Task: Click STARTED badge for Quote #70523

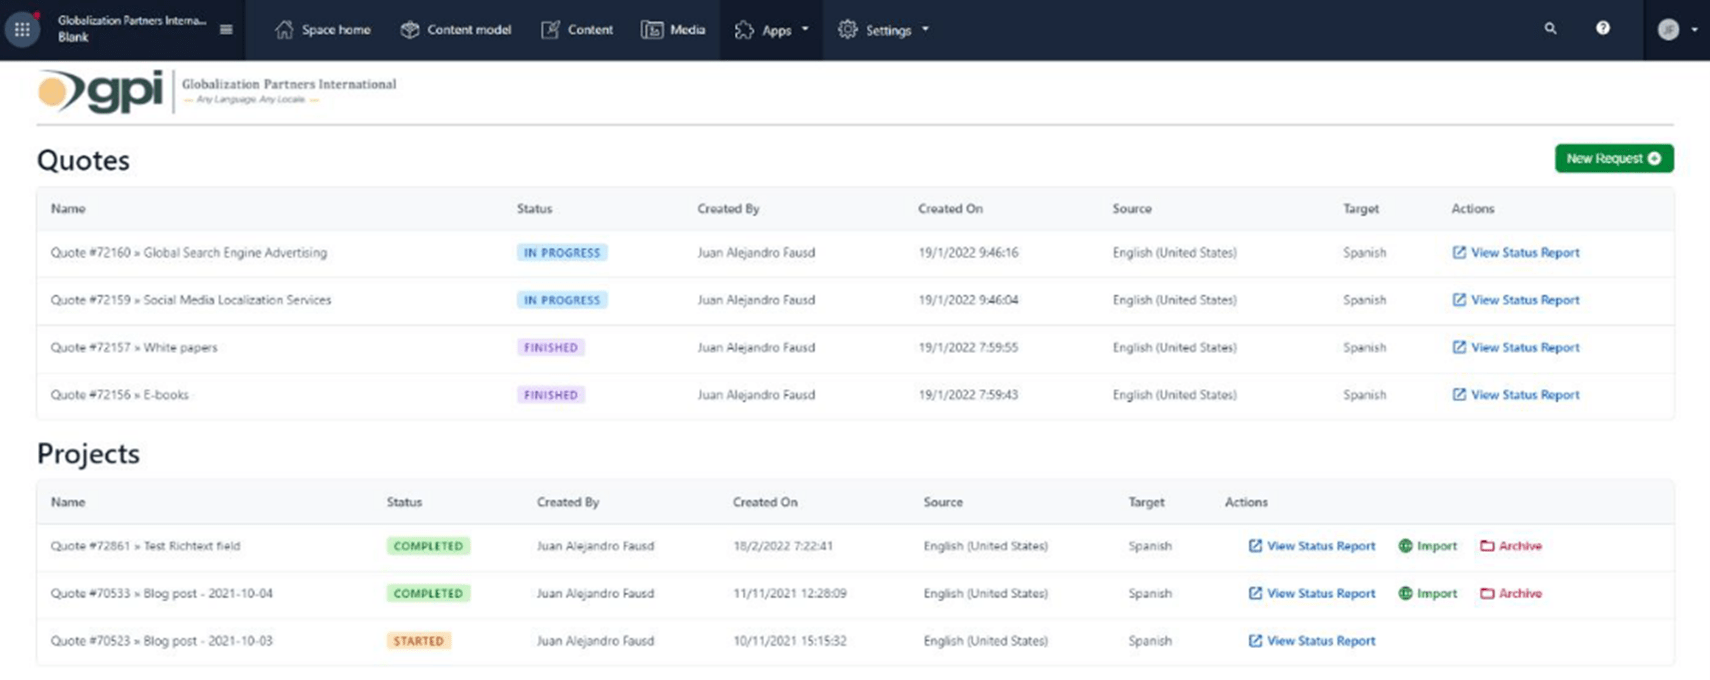Action: [x=419, y=641]
